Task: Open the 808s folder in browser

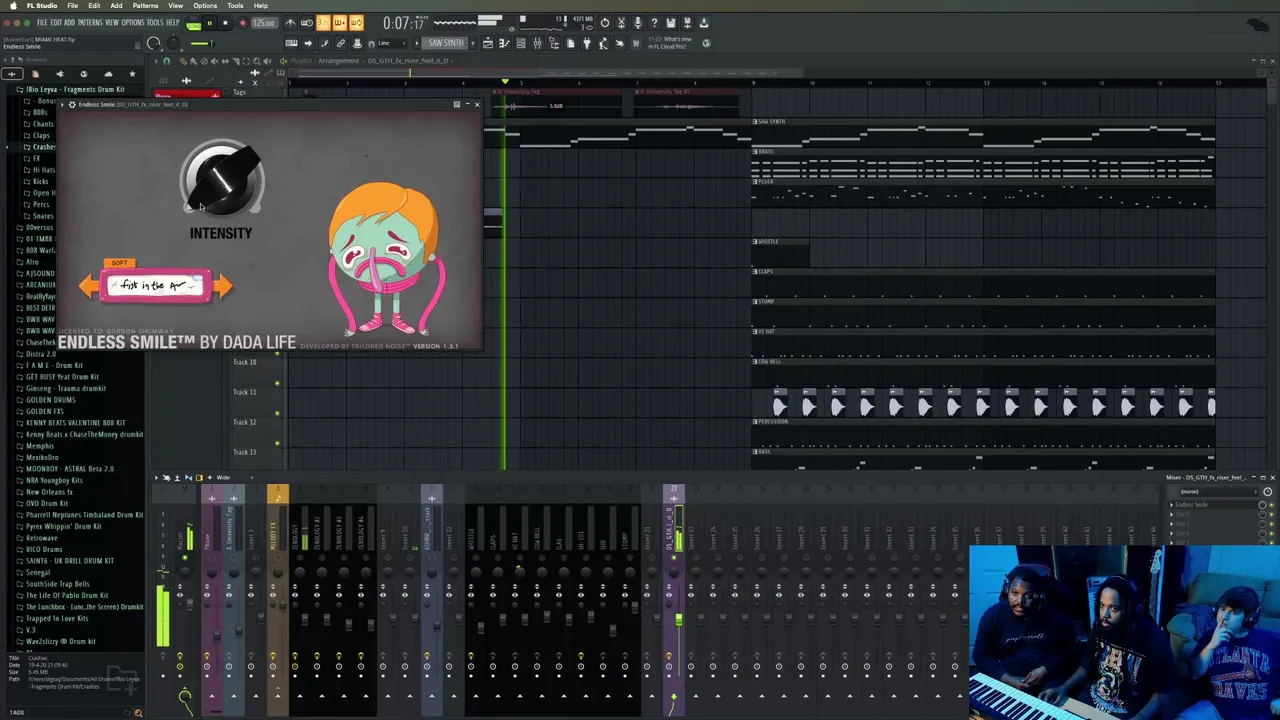Action: pyautogui.click(x=40, y=112)
